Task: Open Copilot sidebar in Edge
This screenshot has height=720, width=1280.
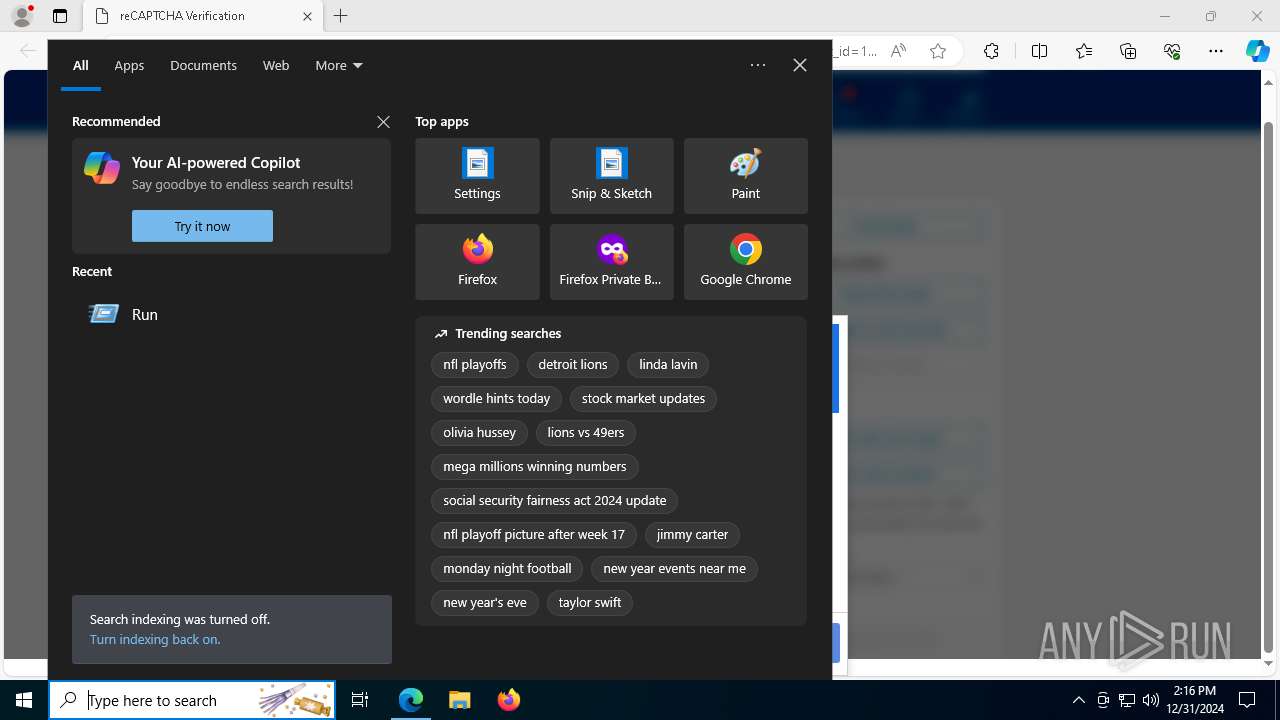Action: [1258, 51]
